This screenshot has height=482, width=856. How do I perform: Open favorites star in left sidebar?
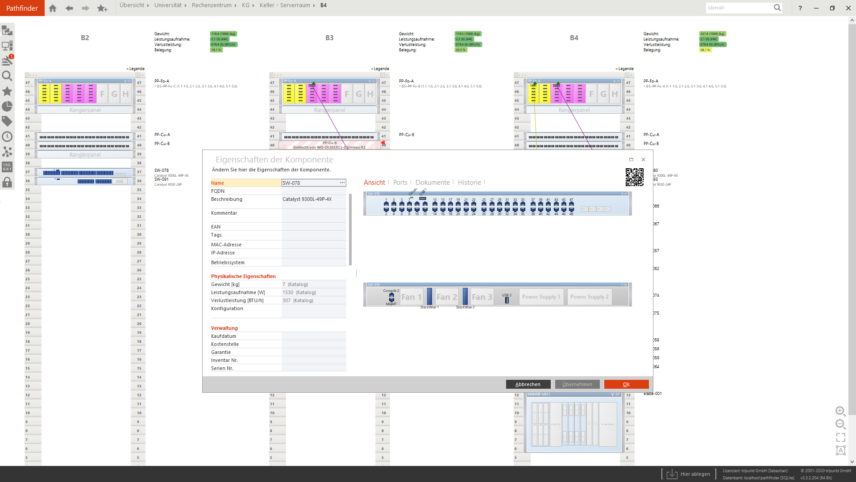[x=7, y=91]
